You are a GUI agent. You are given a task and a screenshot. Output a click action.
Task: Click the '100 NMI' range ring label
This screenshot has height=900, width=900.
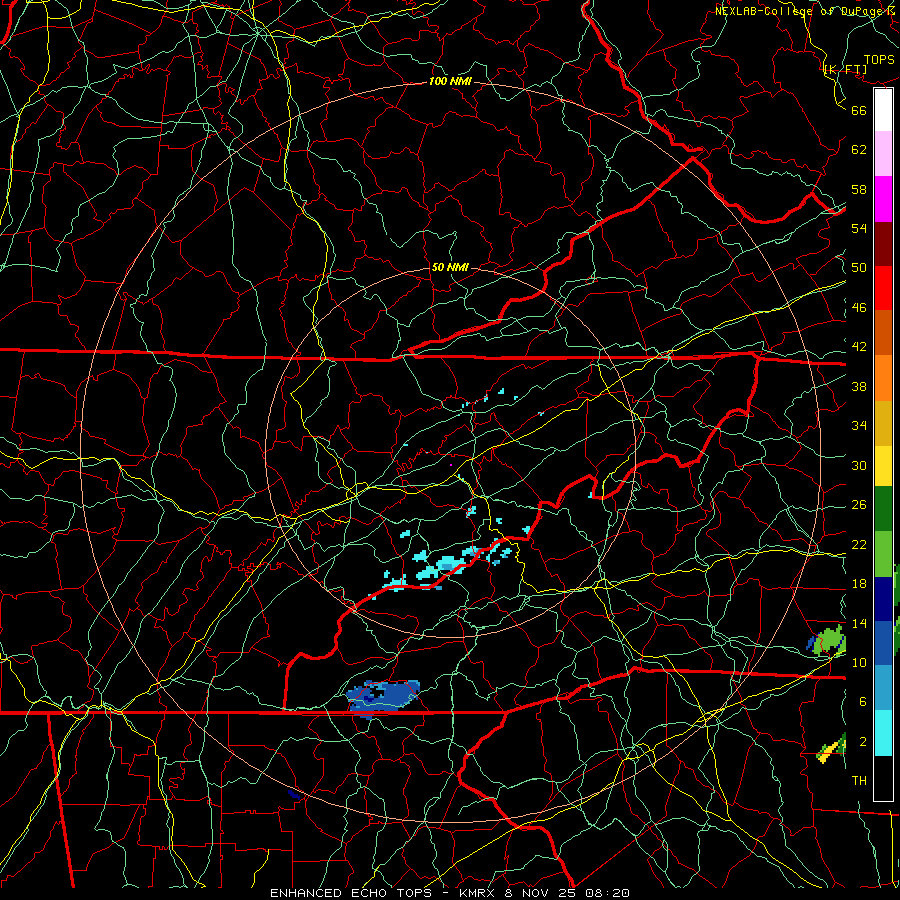tap(450, 81)
